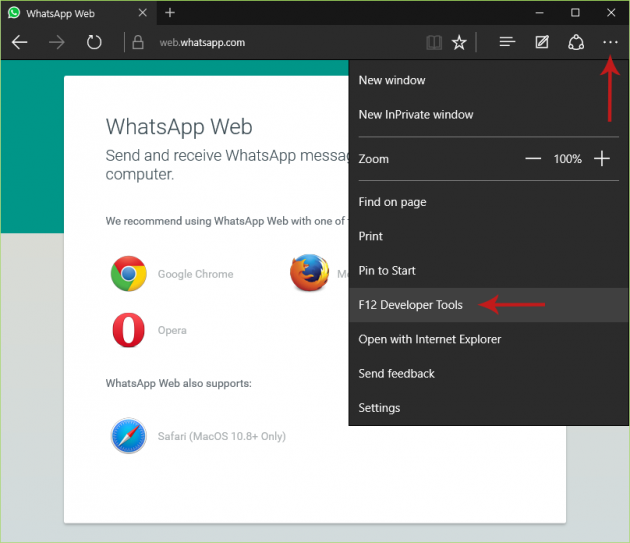Open Reading view book icon
Viewport: 630px width, 543px height.
[x=433, y=43]
